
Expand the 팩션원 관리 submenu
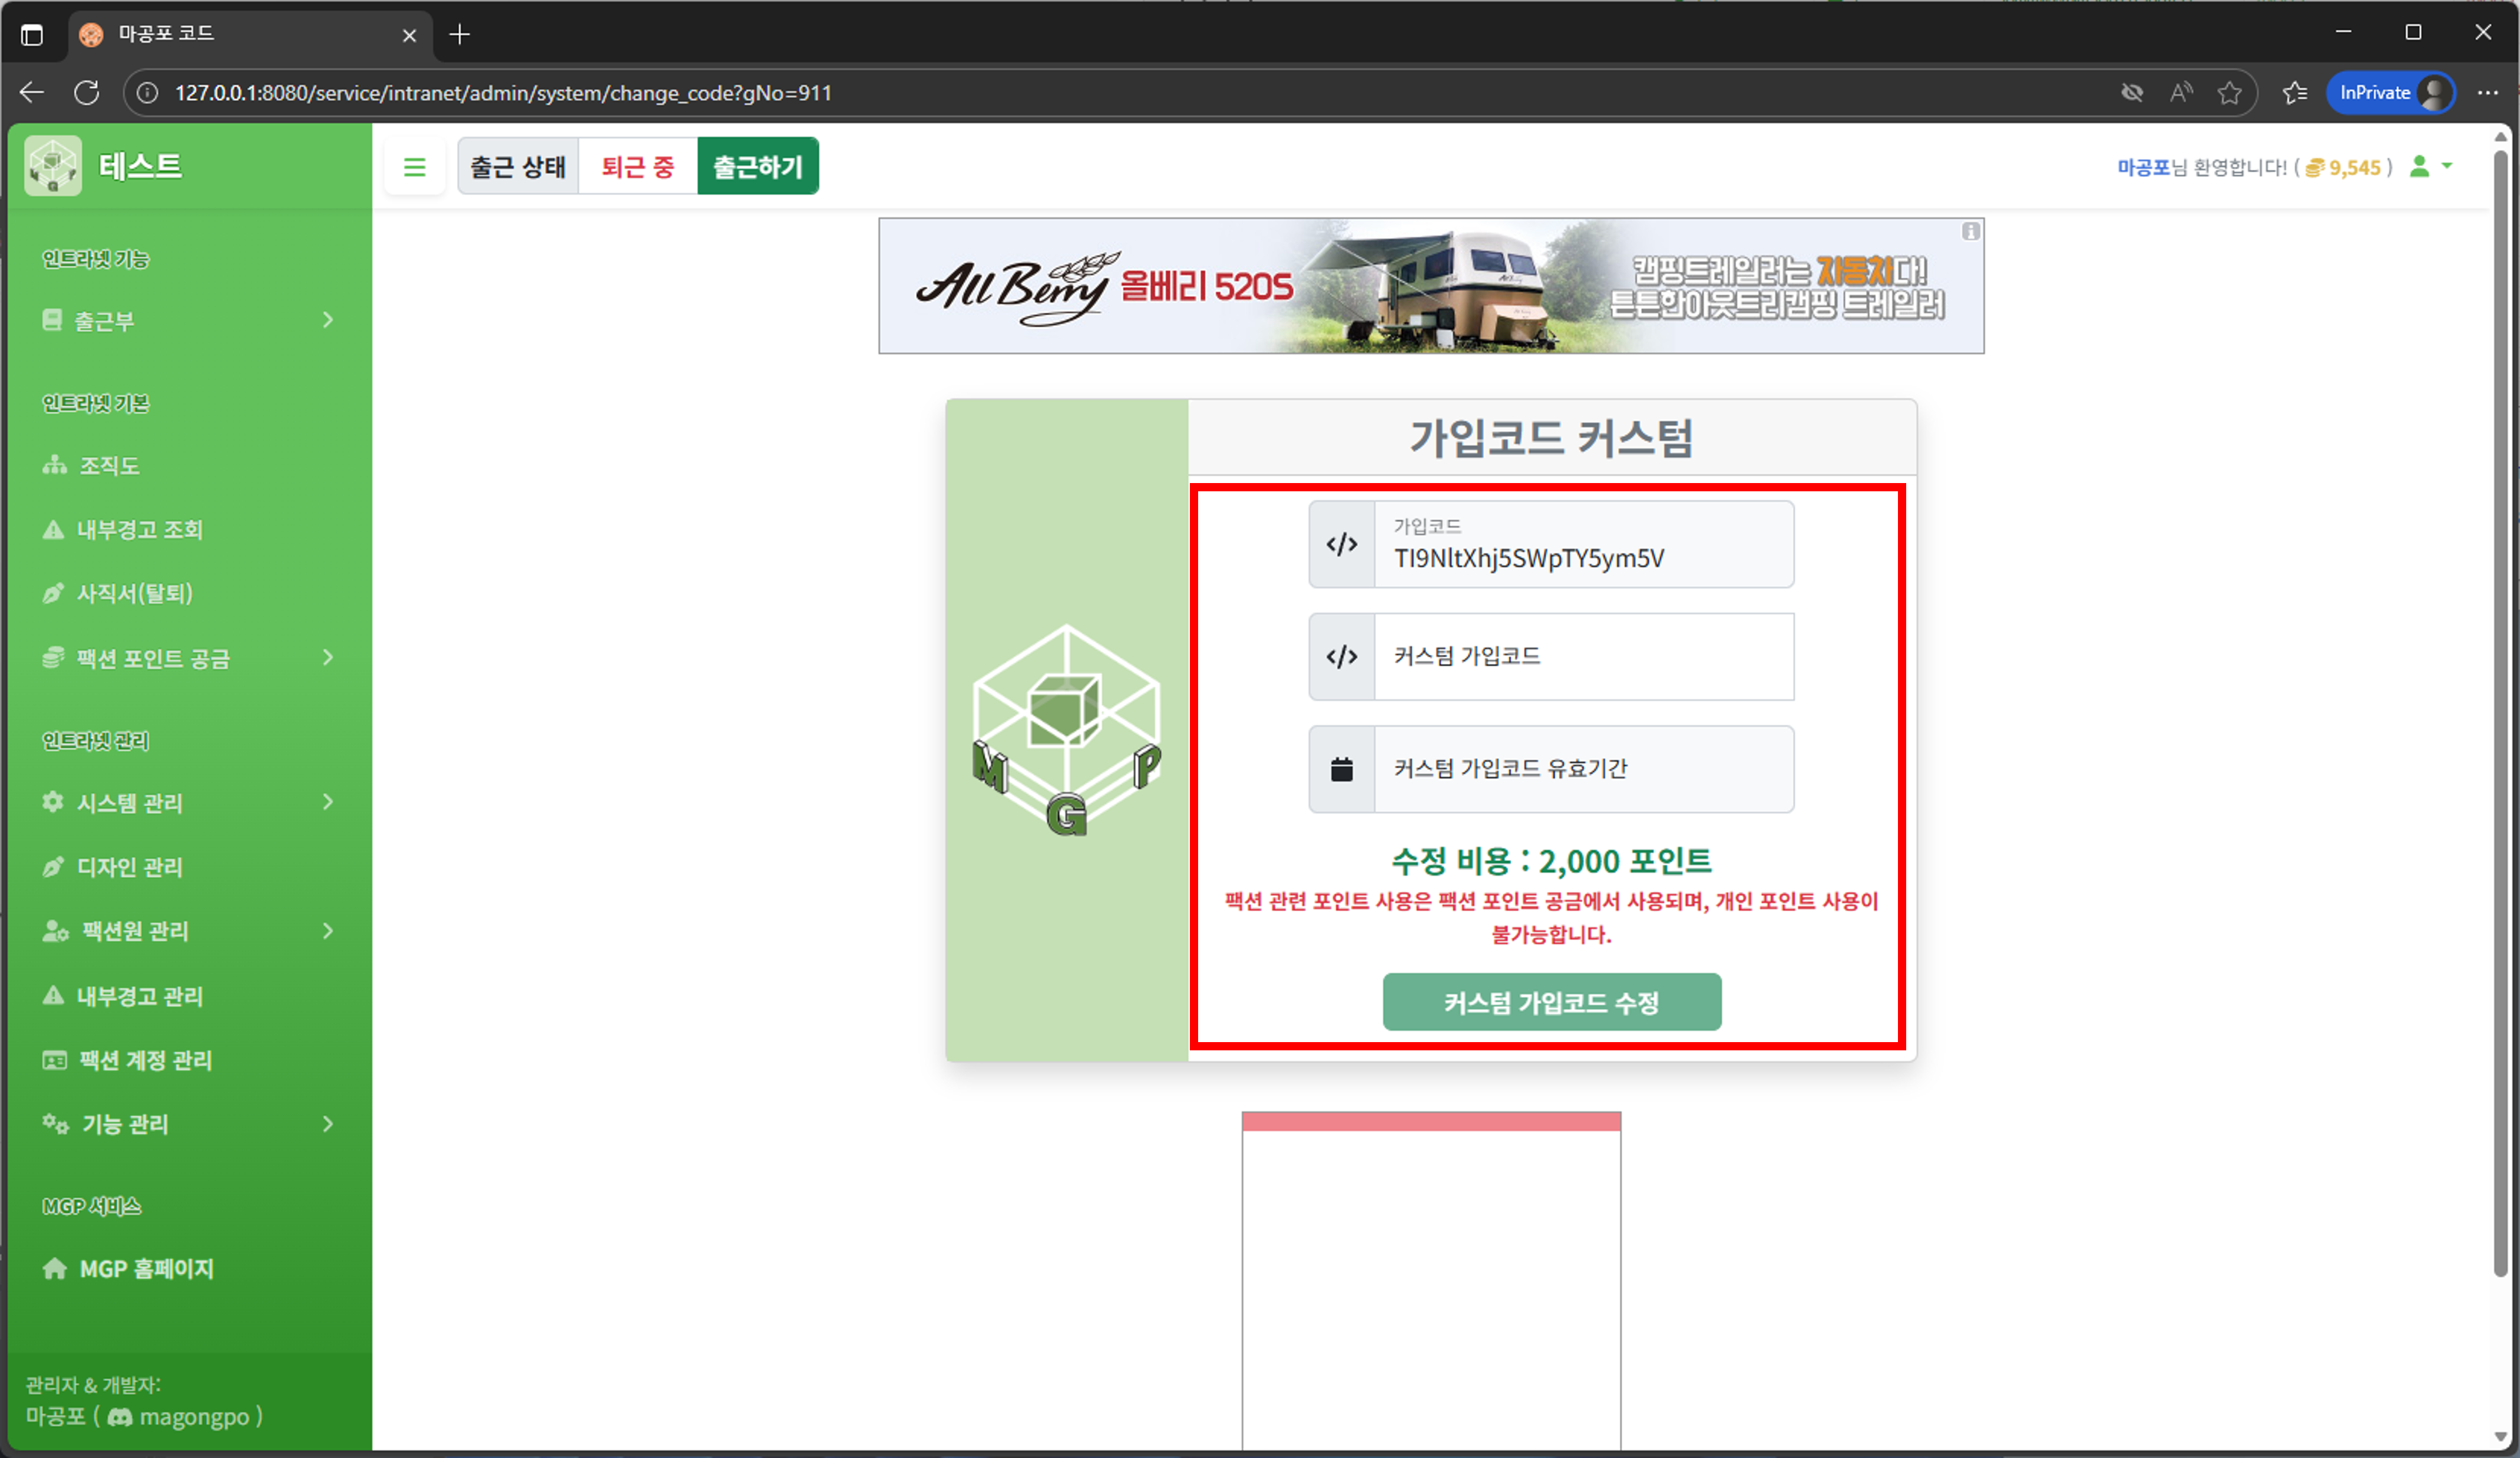(327, 931)
